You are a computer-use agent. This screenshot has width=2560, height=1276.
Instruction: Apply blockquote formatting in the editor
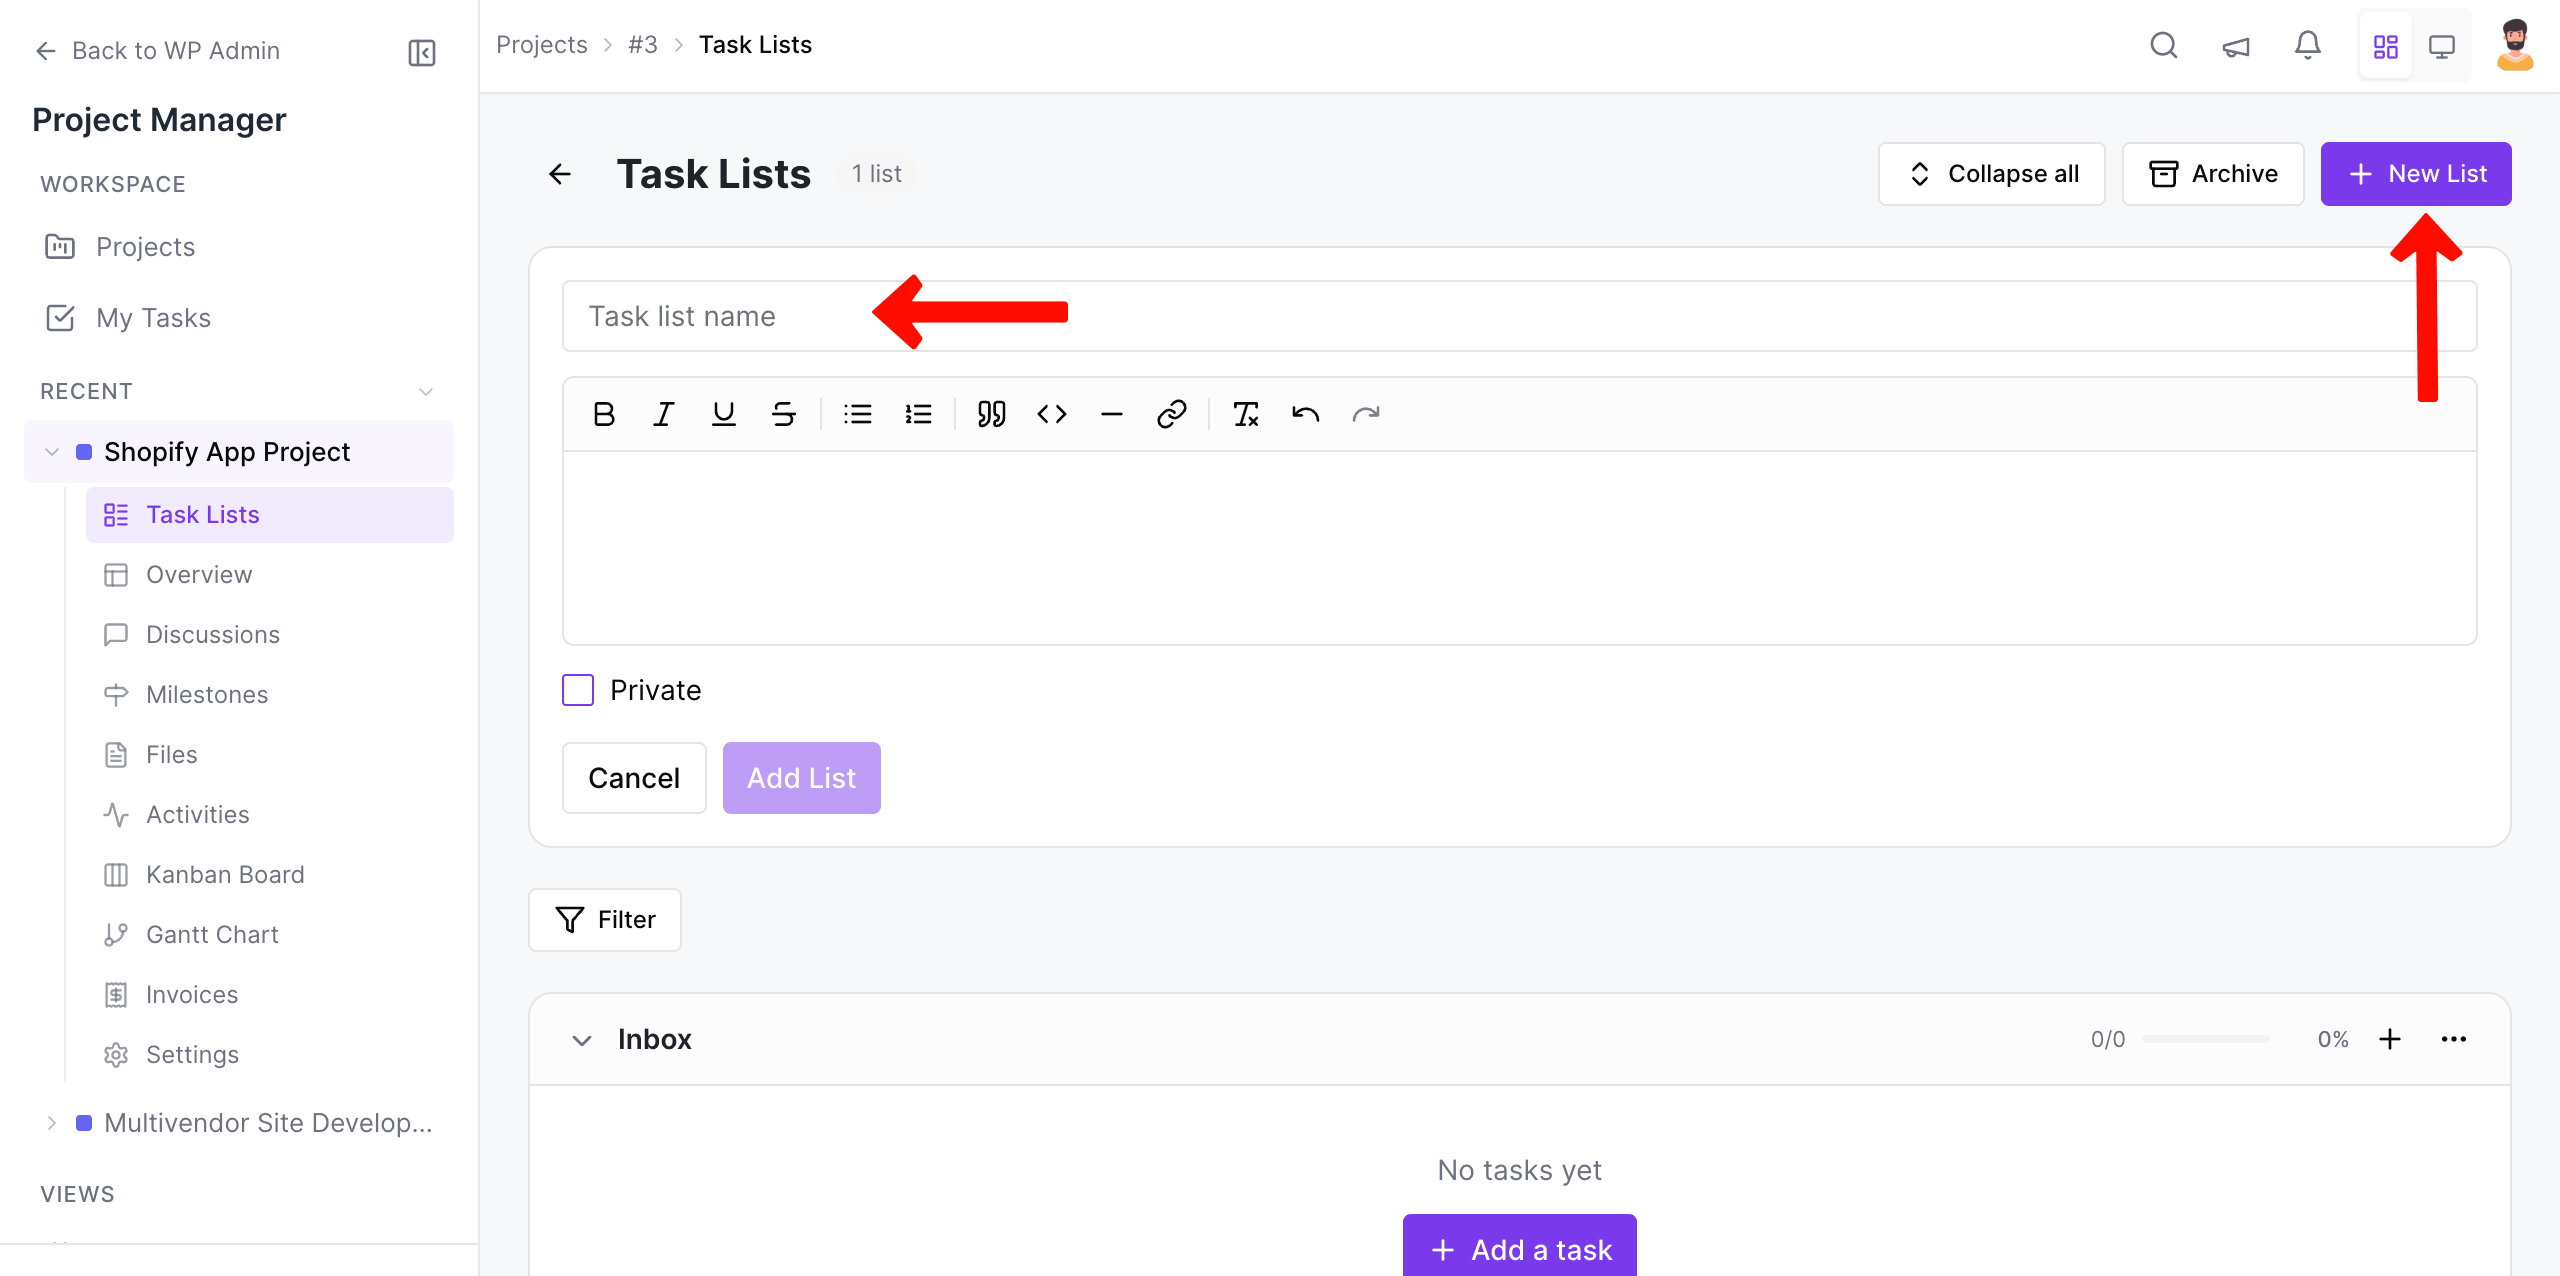tap(990, 413)
